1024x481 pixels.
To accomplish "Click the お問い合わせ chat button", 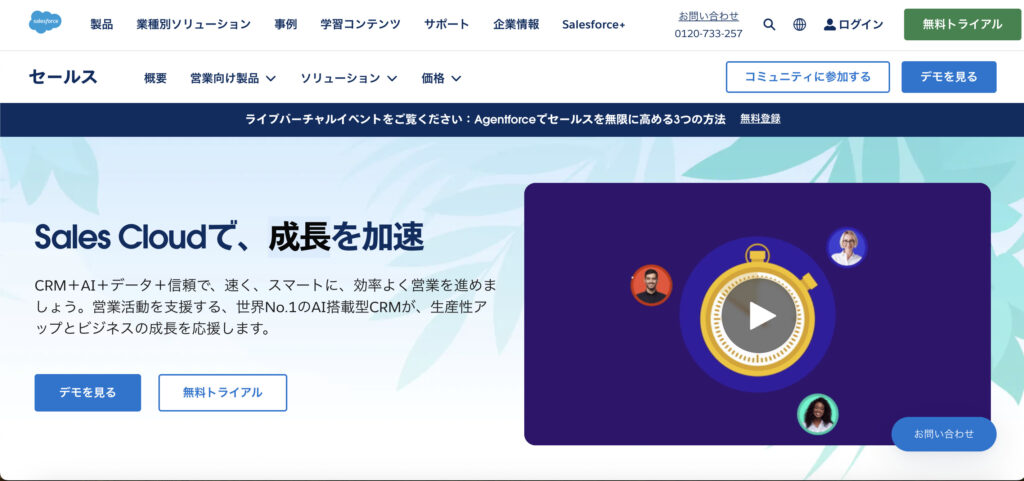I will click(x=944, y=434).
